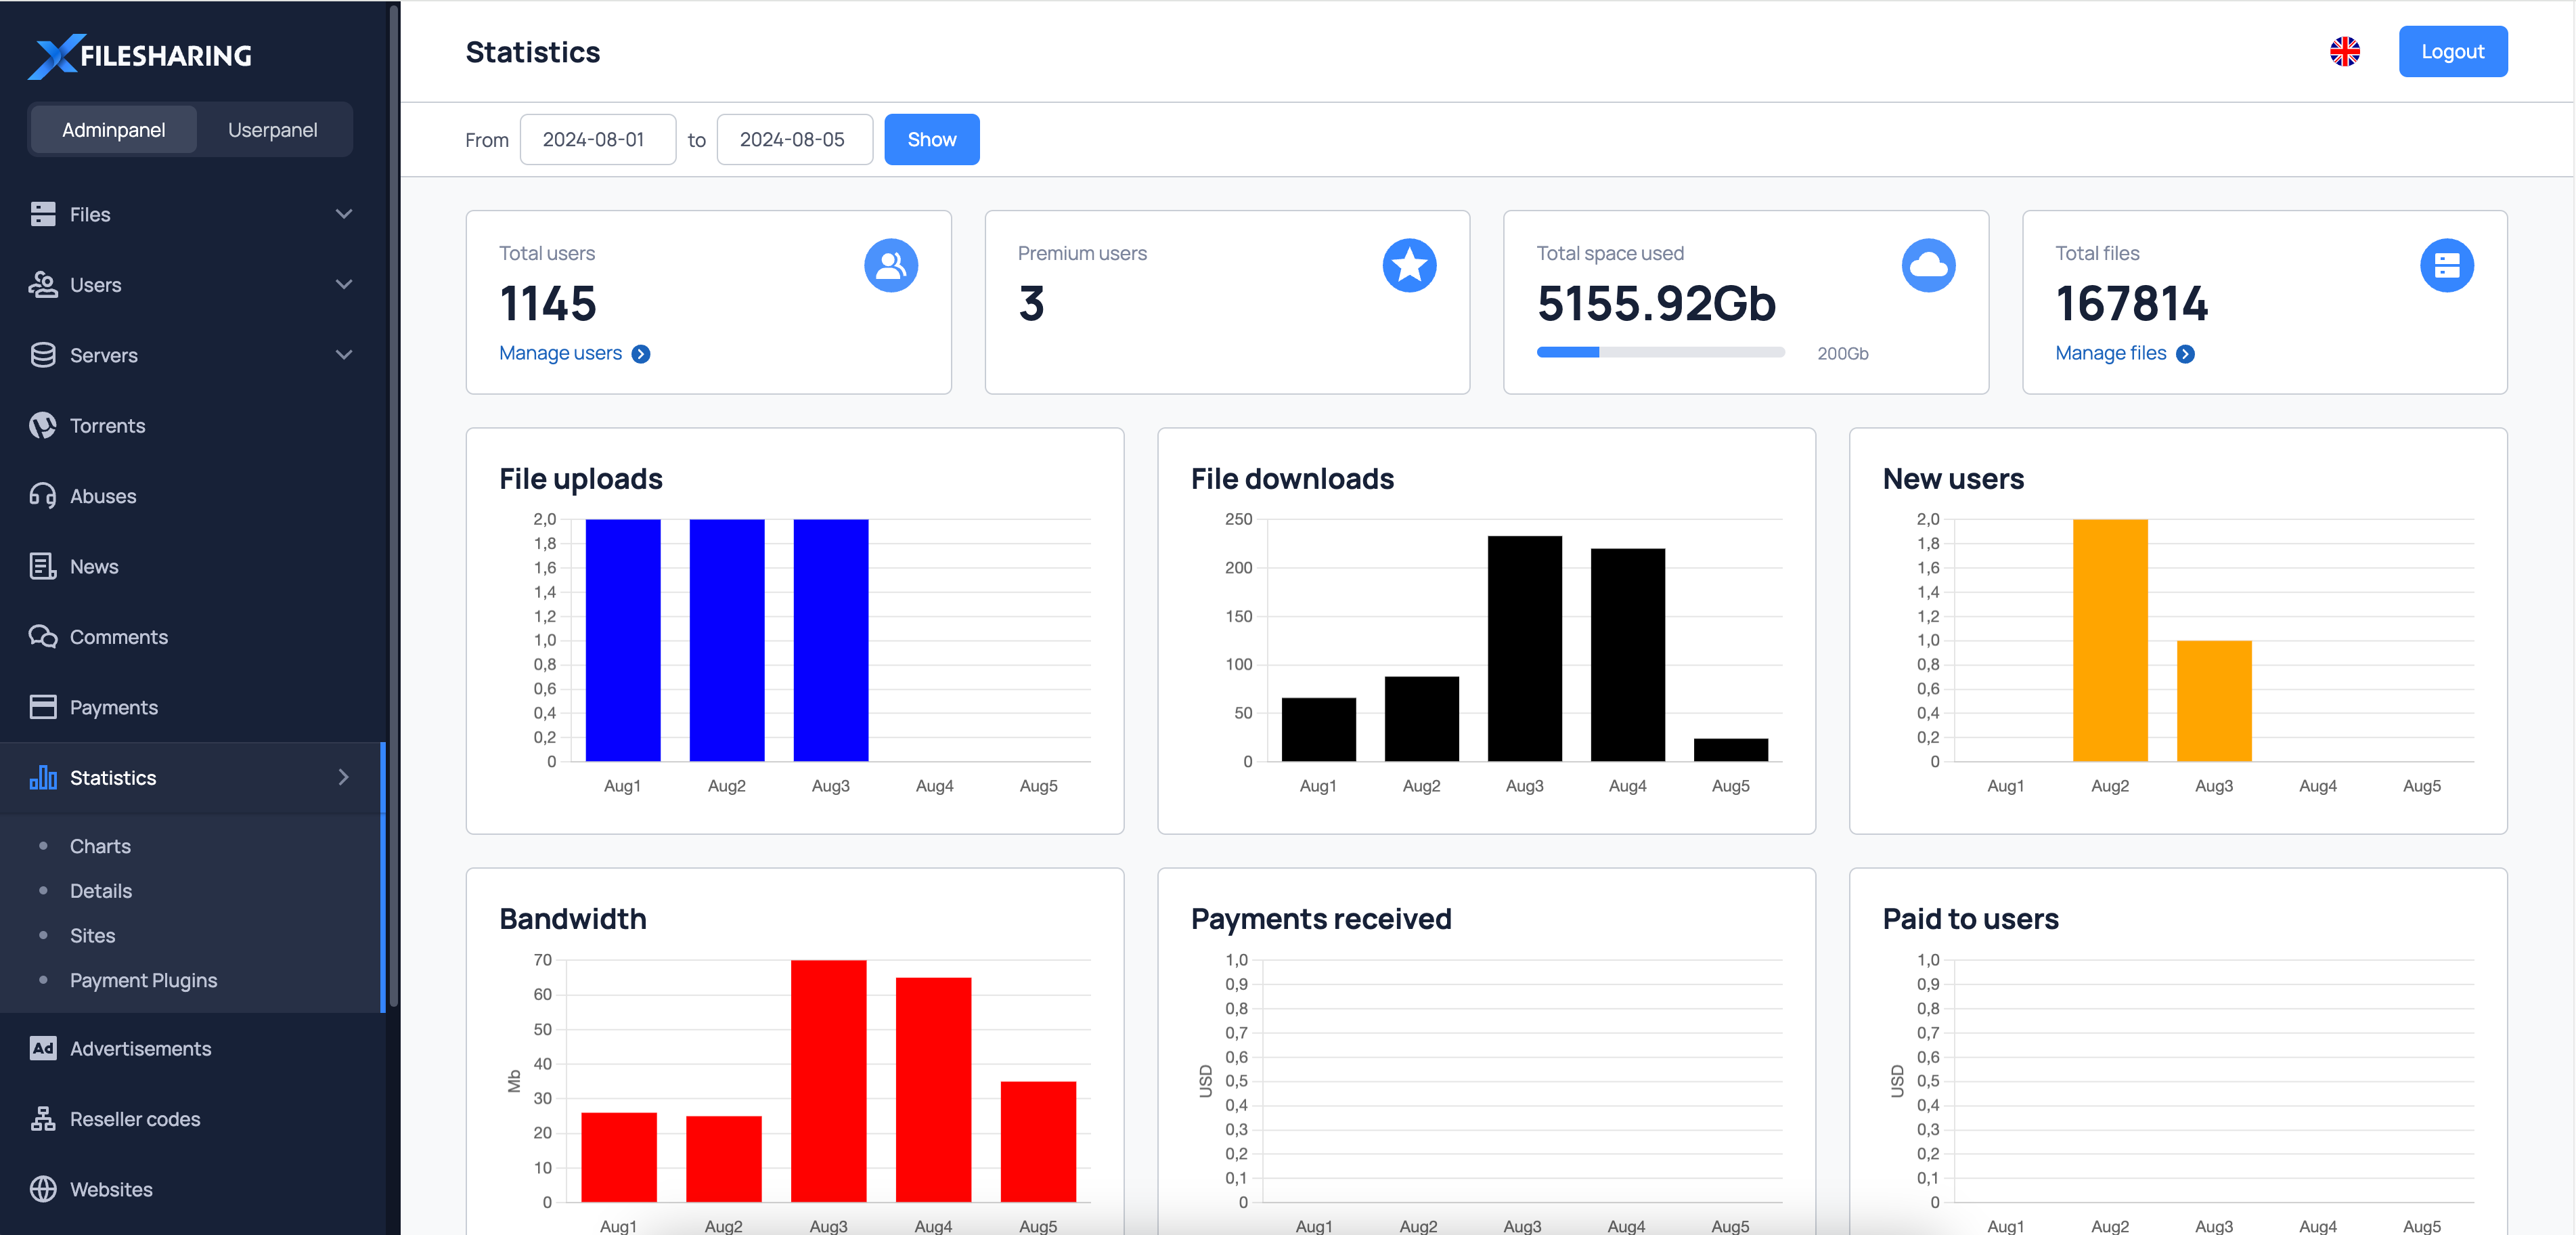Click the UK flag language icon
Image resolution: width=2576 pixels, height=1235 pixels.
coord(2346,51)
